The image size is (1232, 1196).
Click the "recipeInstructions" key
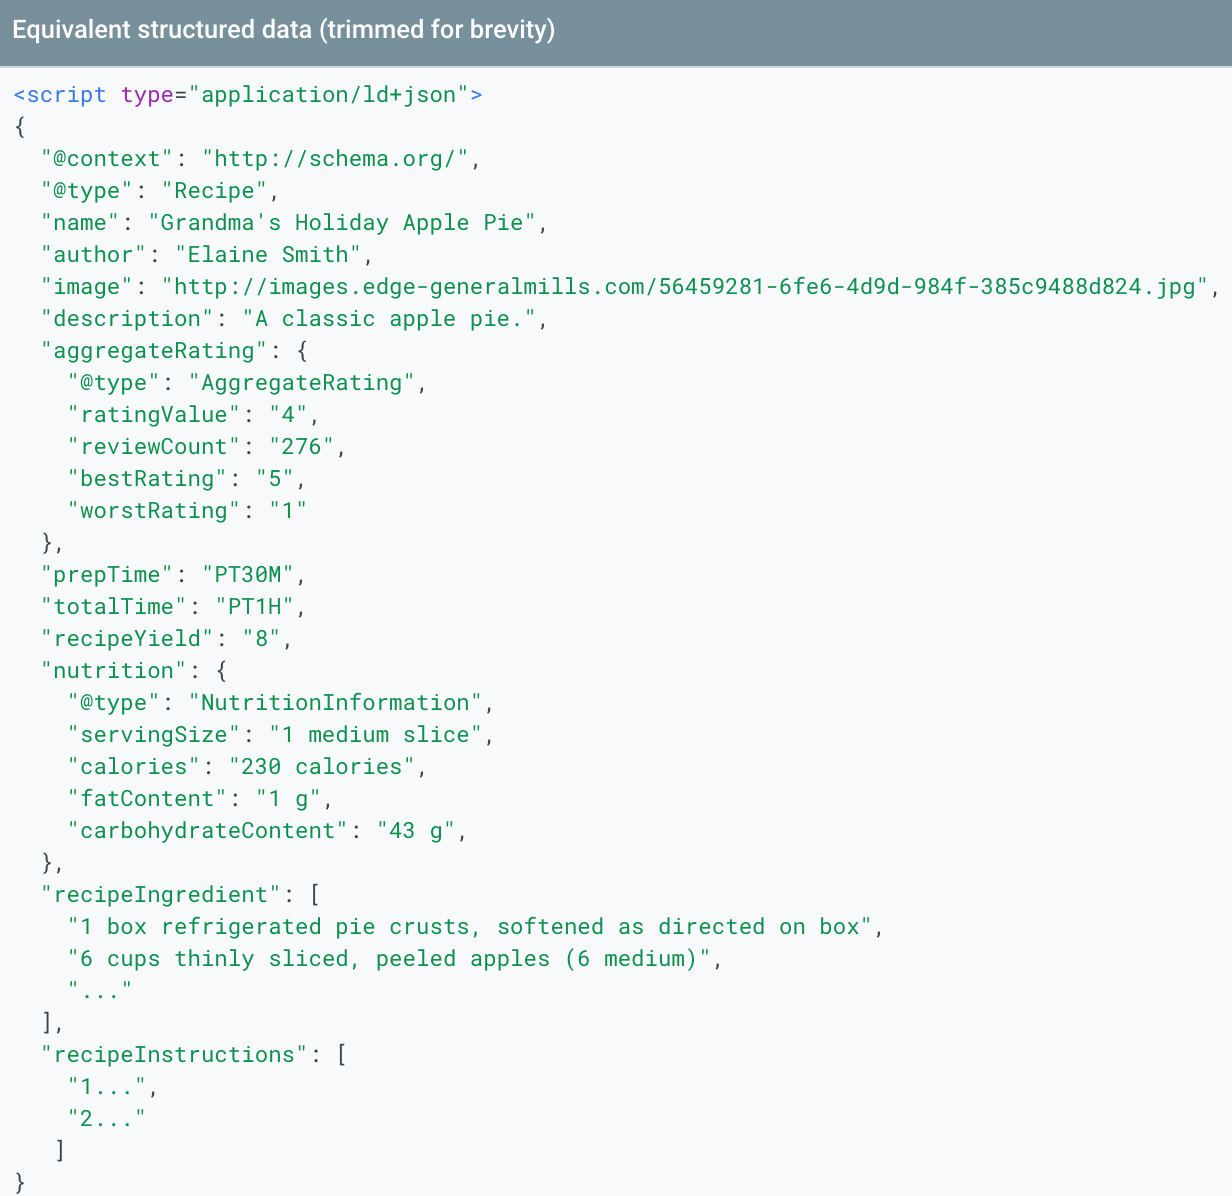[x=174, y=1055]
